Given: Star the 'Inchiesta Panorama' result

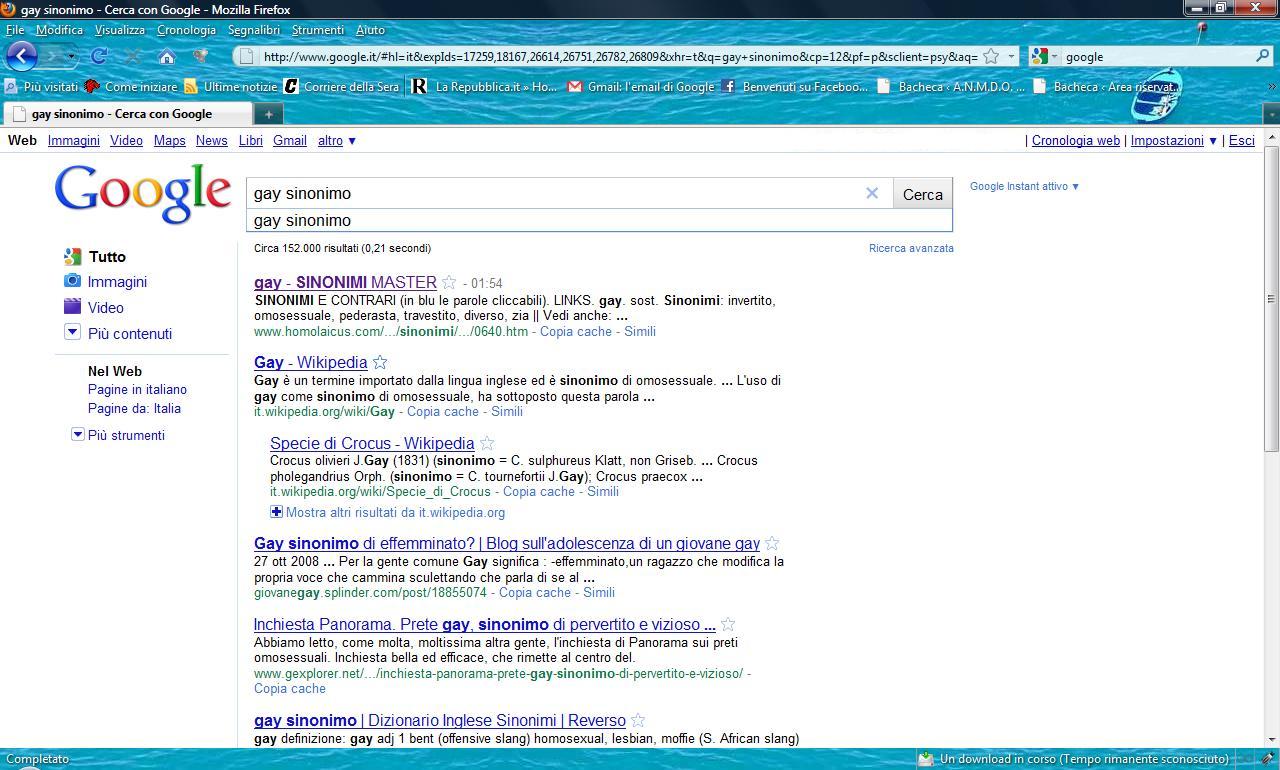Looking at the screenshot, I should [x=728, y=625].
